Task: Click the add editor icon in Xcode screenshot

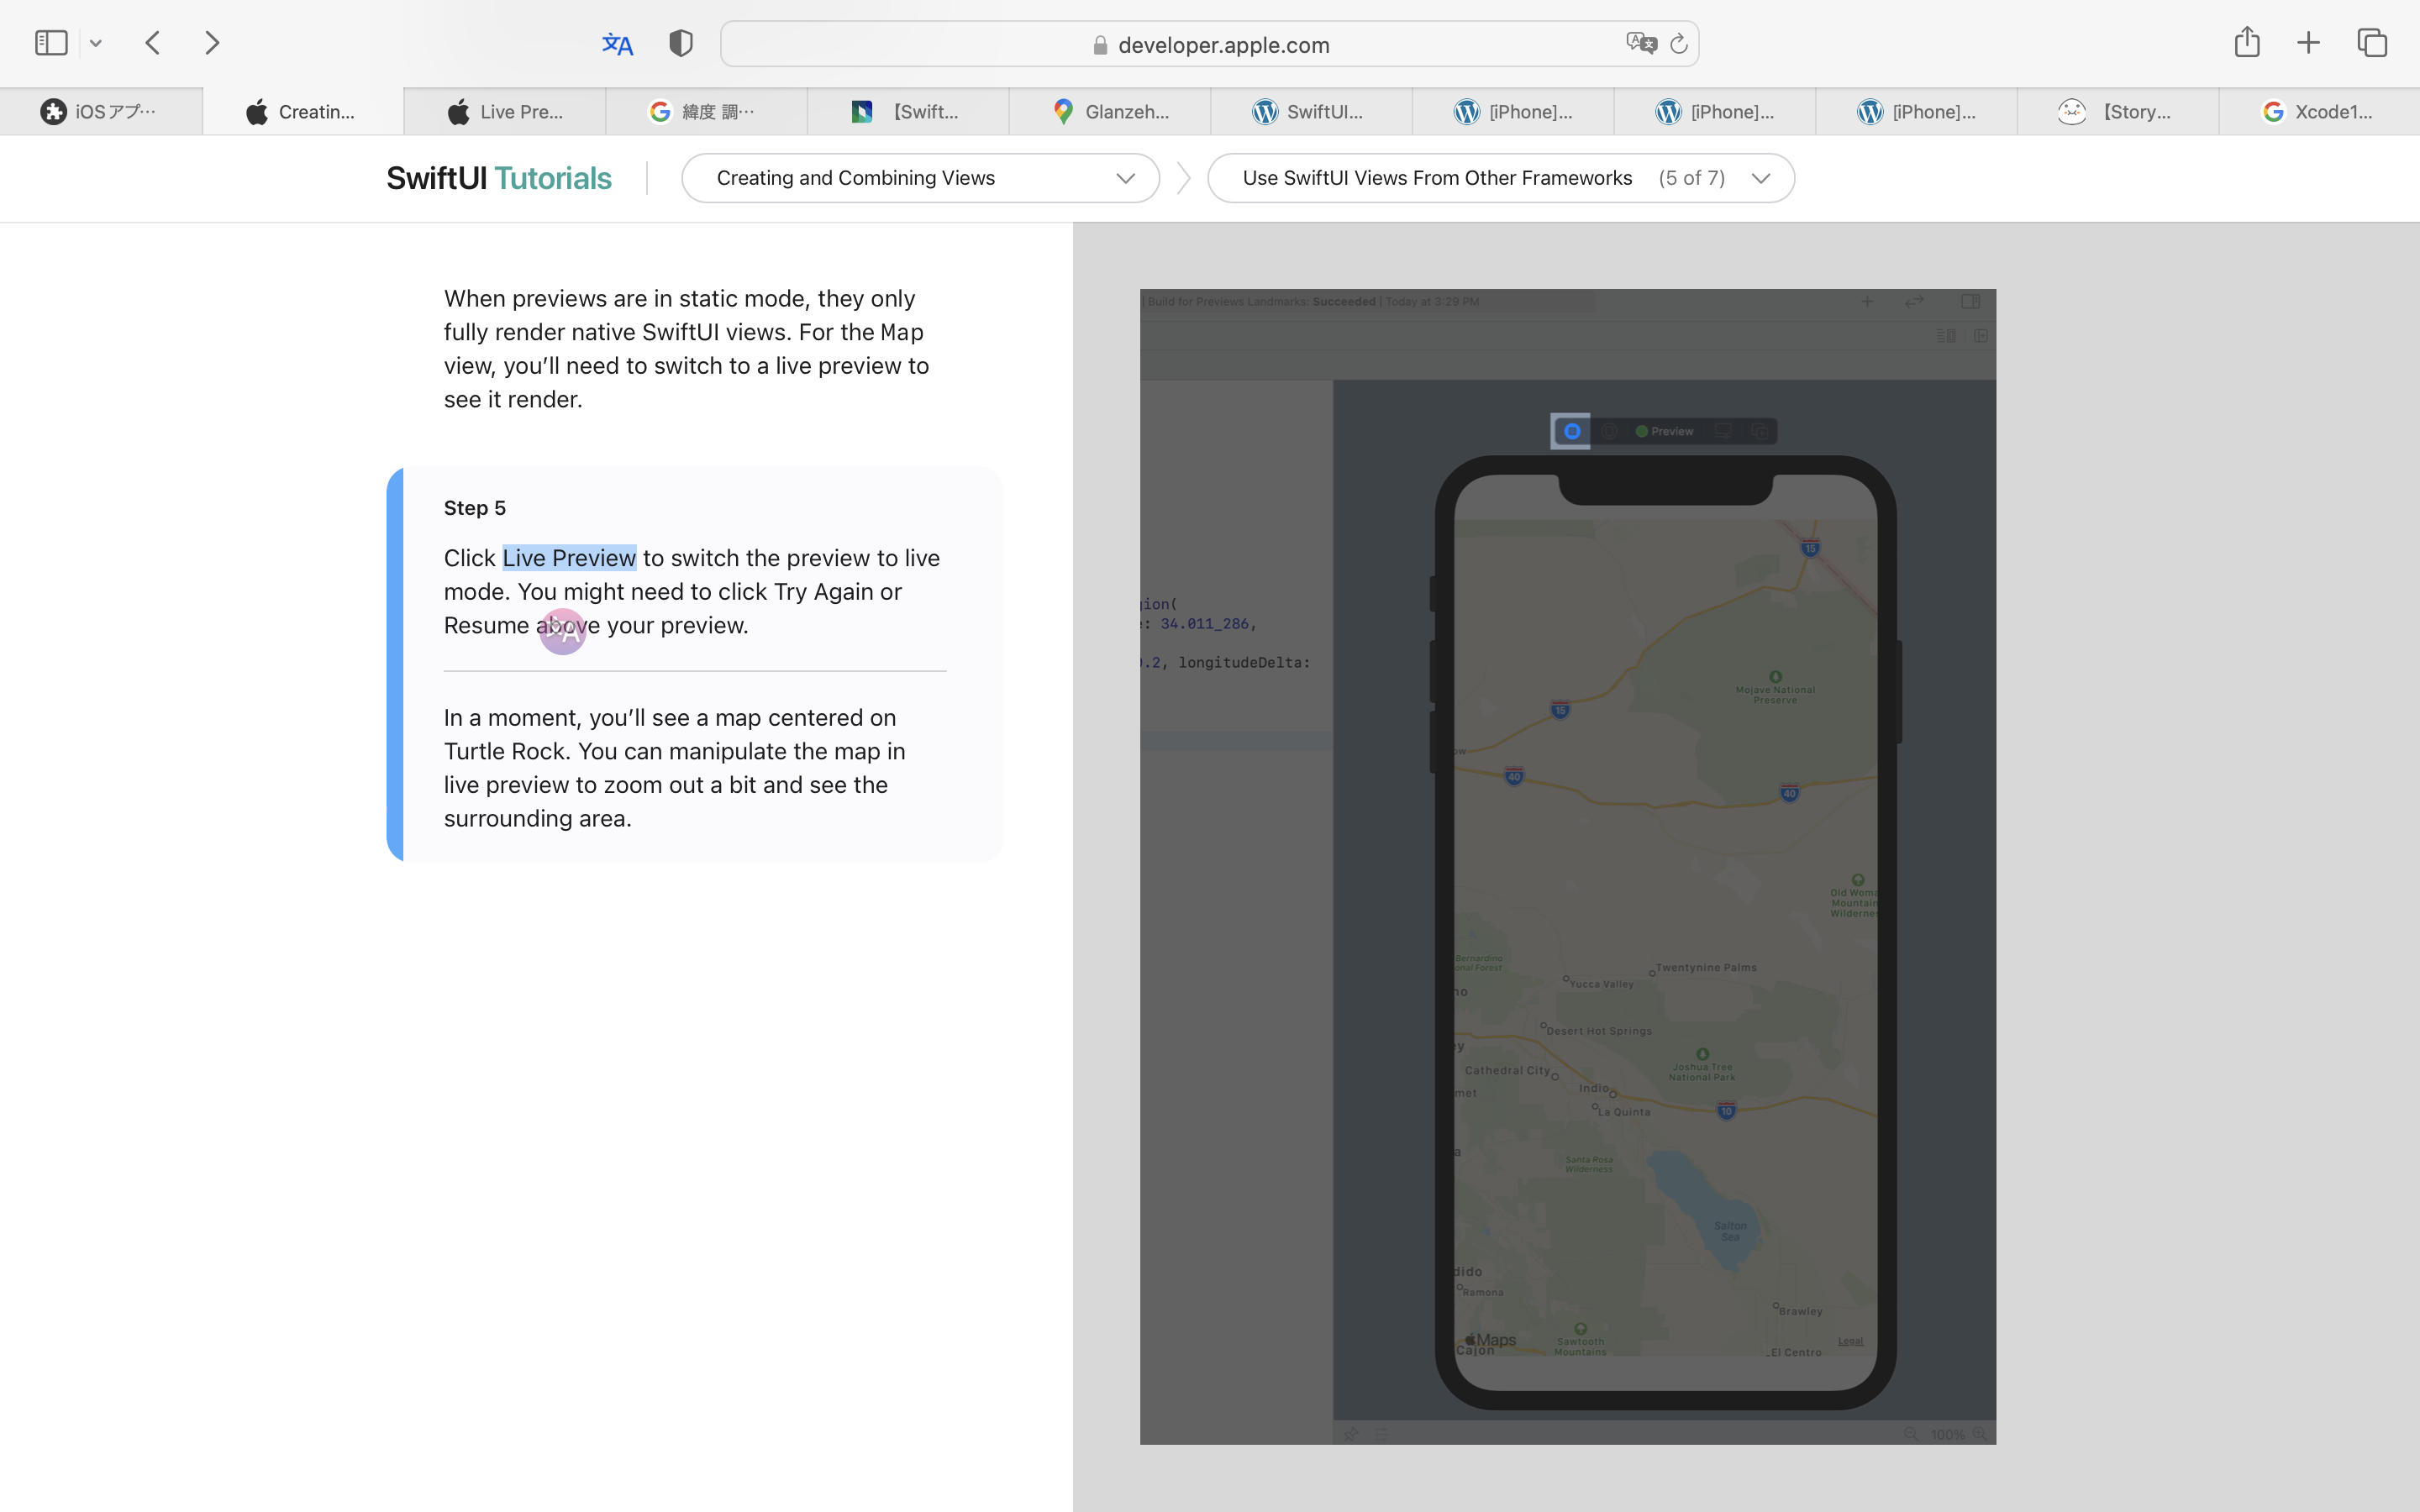Action: coord(1981,335)
